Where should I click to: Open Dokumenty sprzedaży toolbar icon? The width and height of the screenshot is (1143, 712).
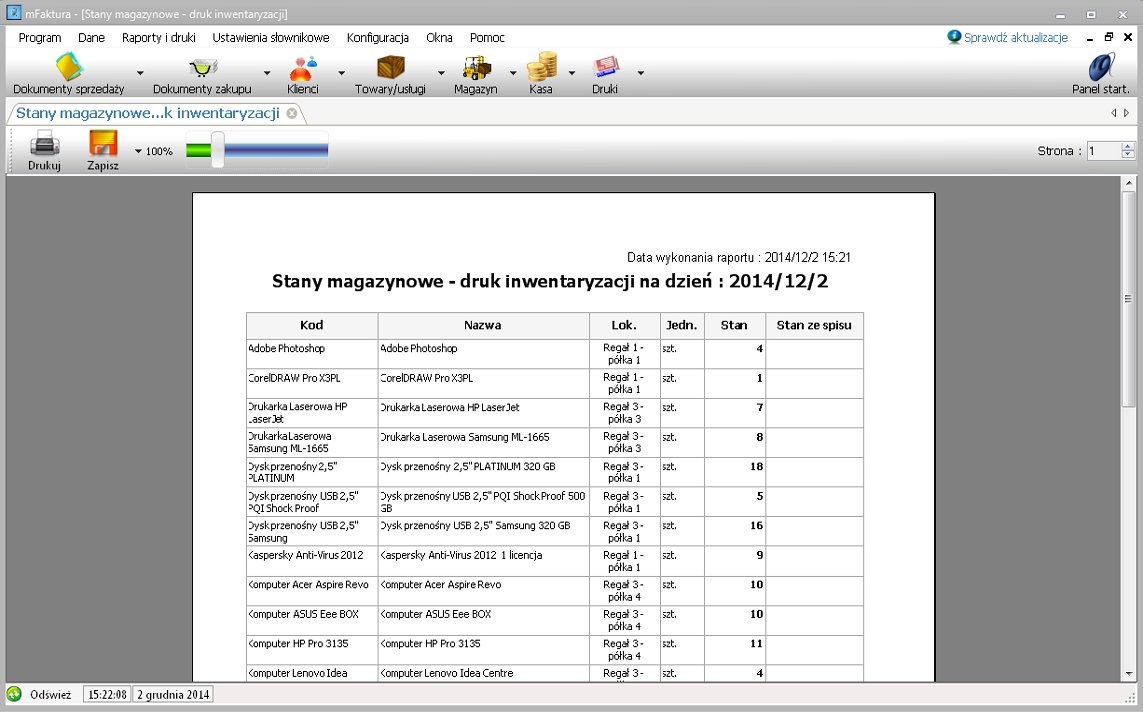[x=68, y=69]
